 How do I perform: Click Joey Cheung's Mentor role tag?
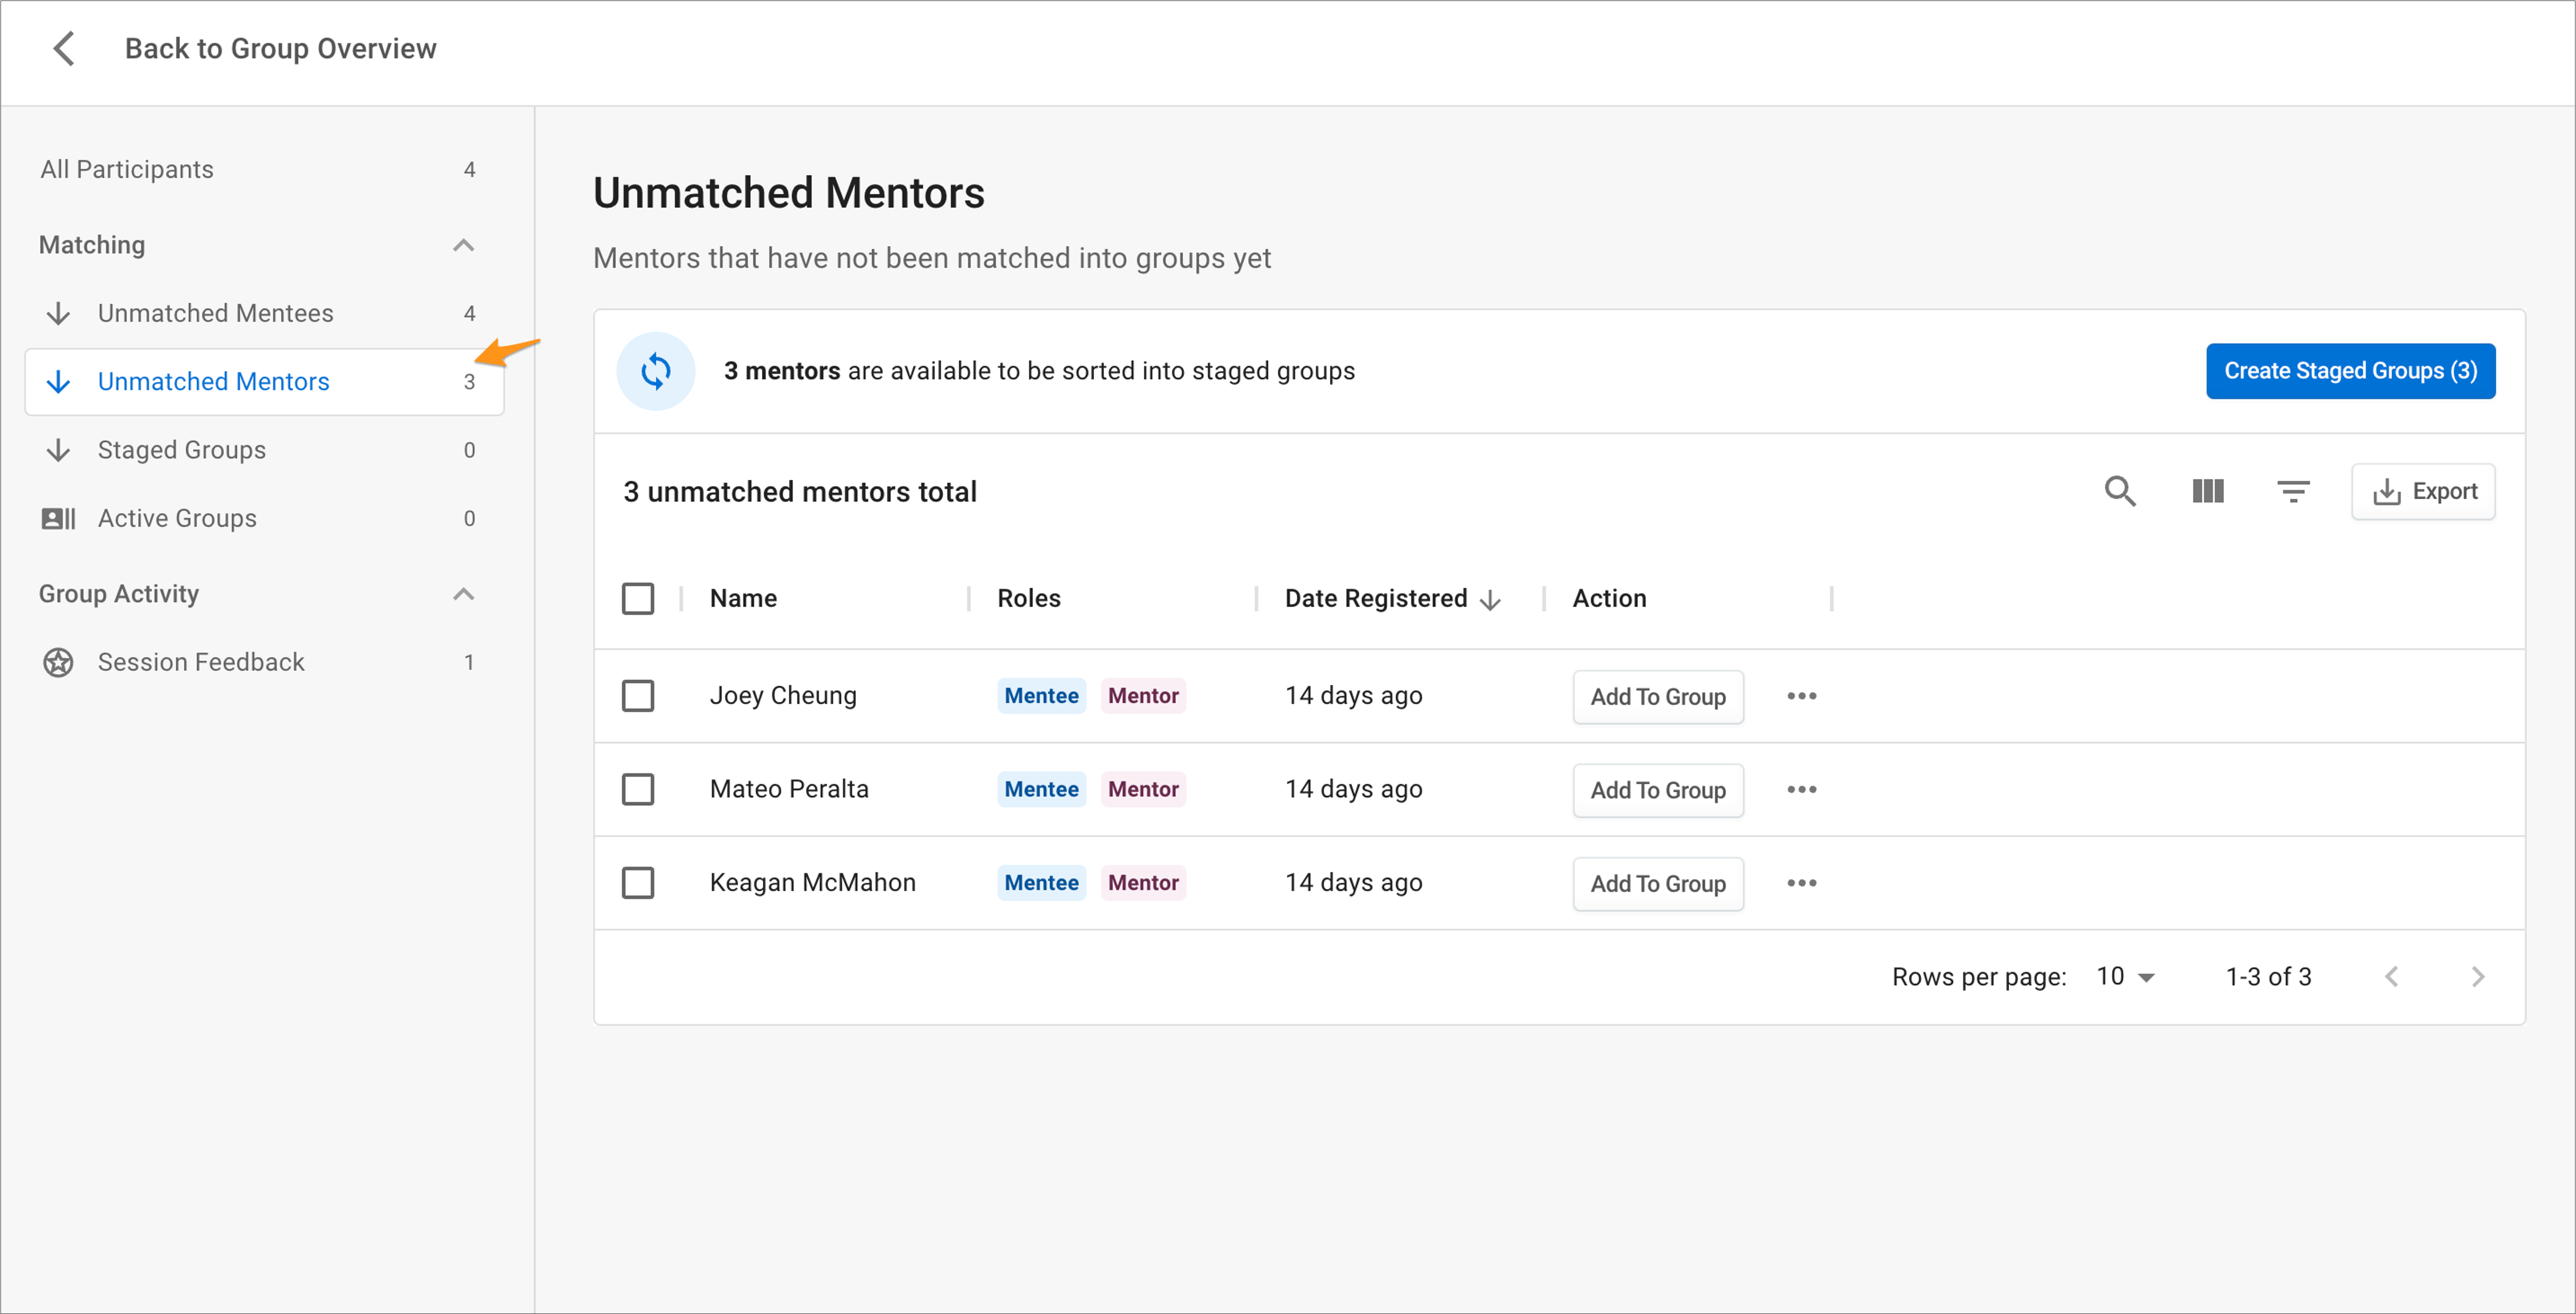pos(1143,695)
